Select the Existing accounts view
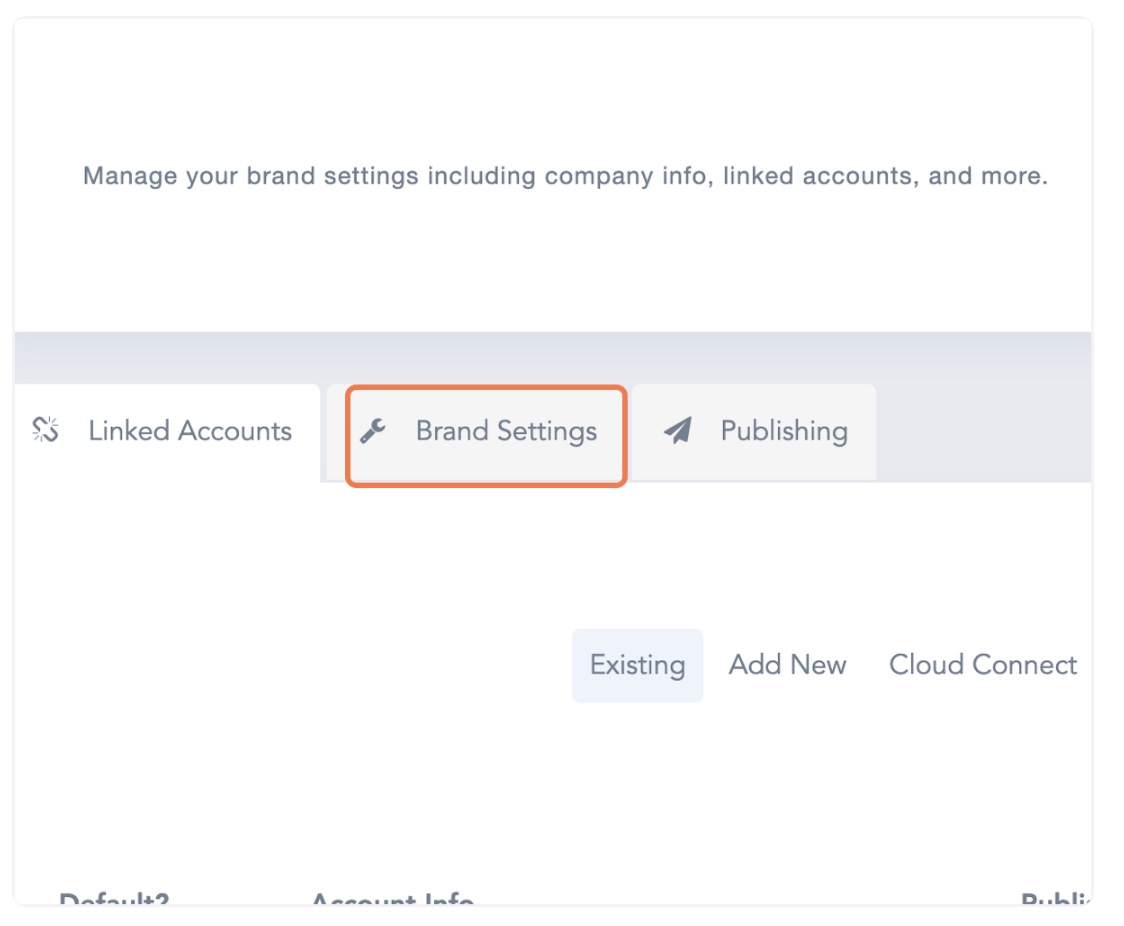Screen dimensions: 1124x926 pyautogui.click(x=637, y=665)
